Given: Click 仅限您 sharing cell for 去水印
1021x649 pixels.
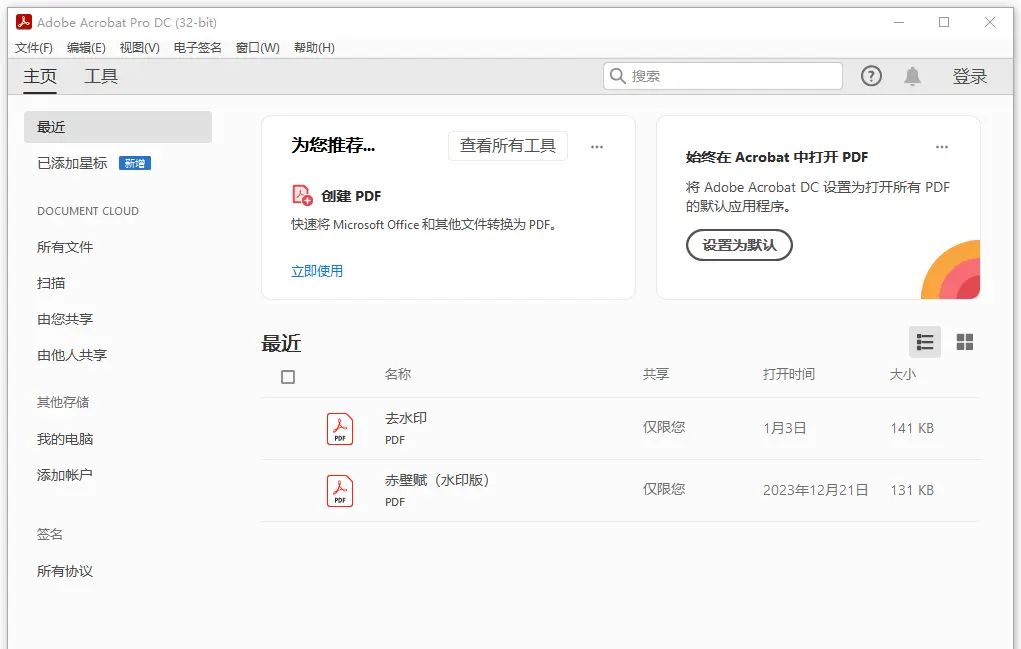Looking at the screenshot, I should (x=664, y=427).
